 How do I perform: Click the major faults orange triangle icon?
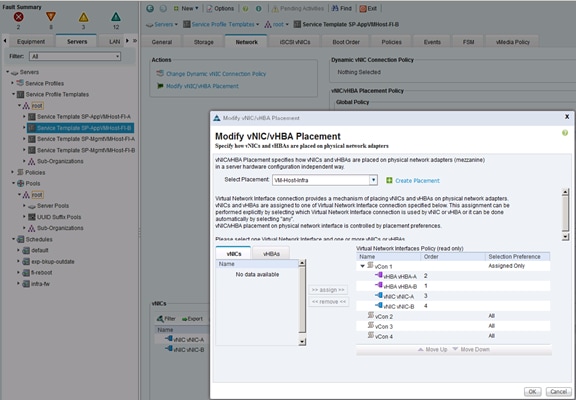(51, 17)
